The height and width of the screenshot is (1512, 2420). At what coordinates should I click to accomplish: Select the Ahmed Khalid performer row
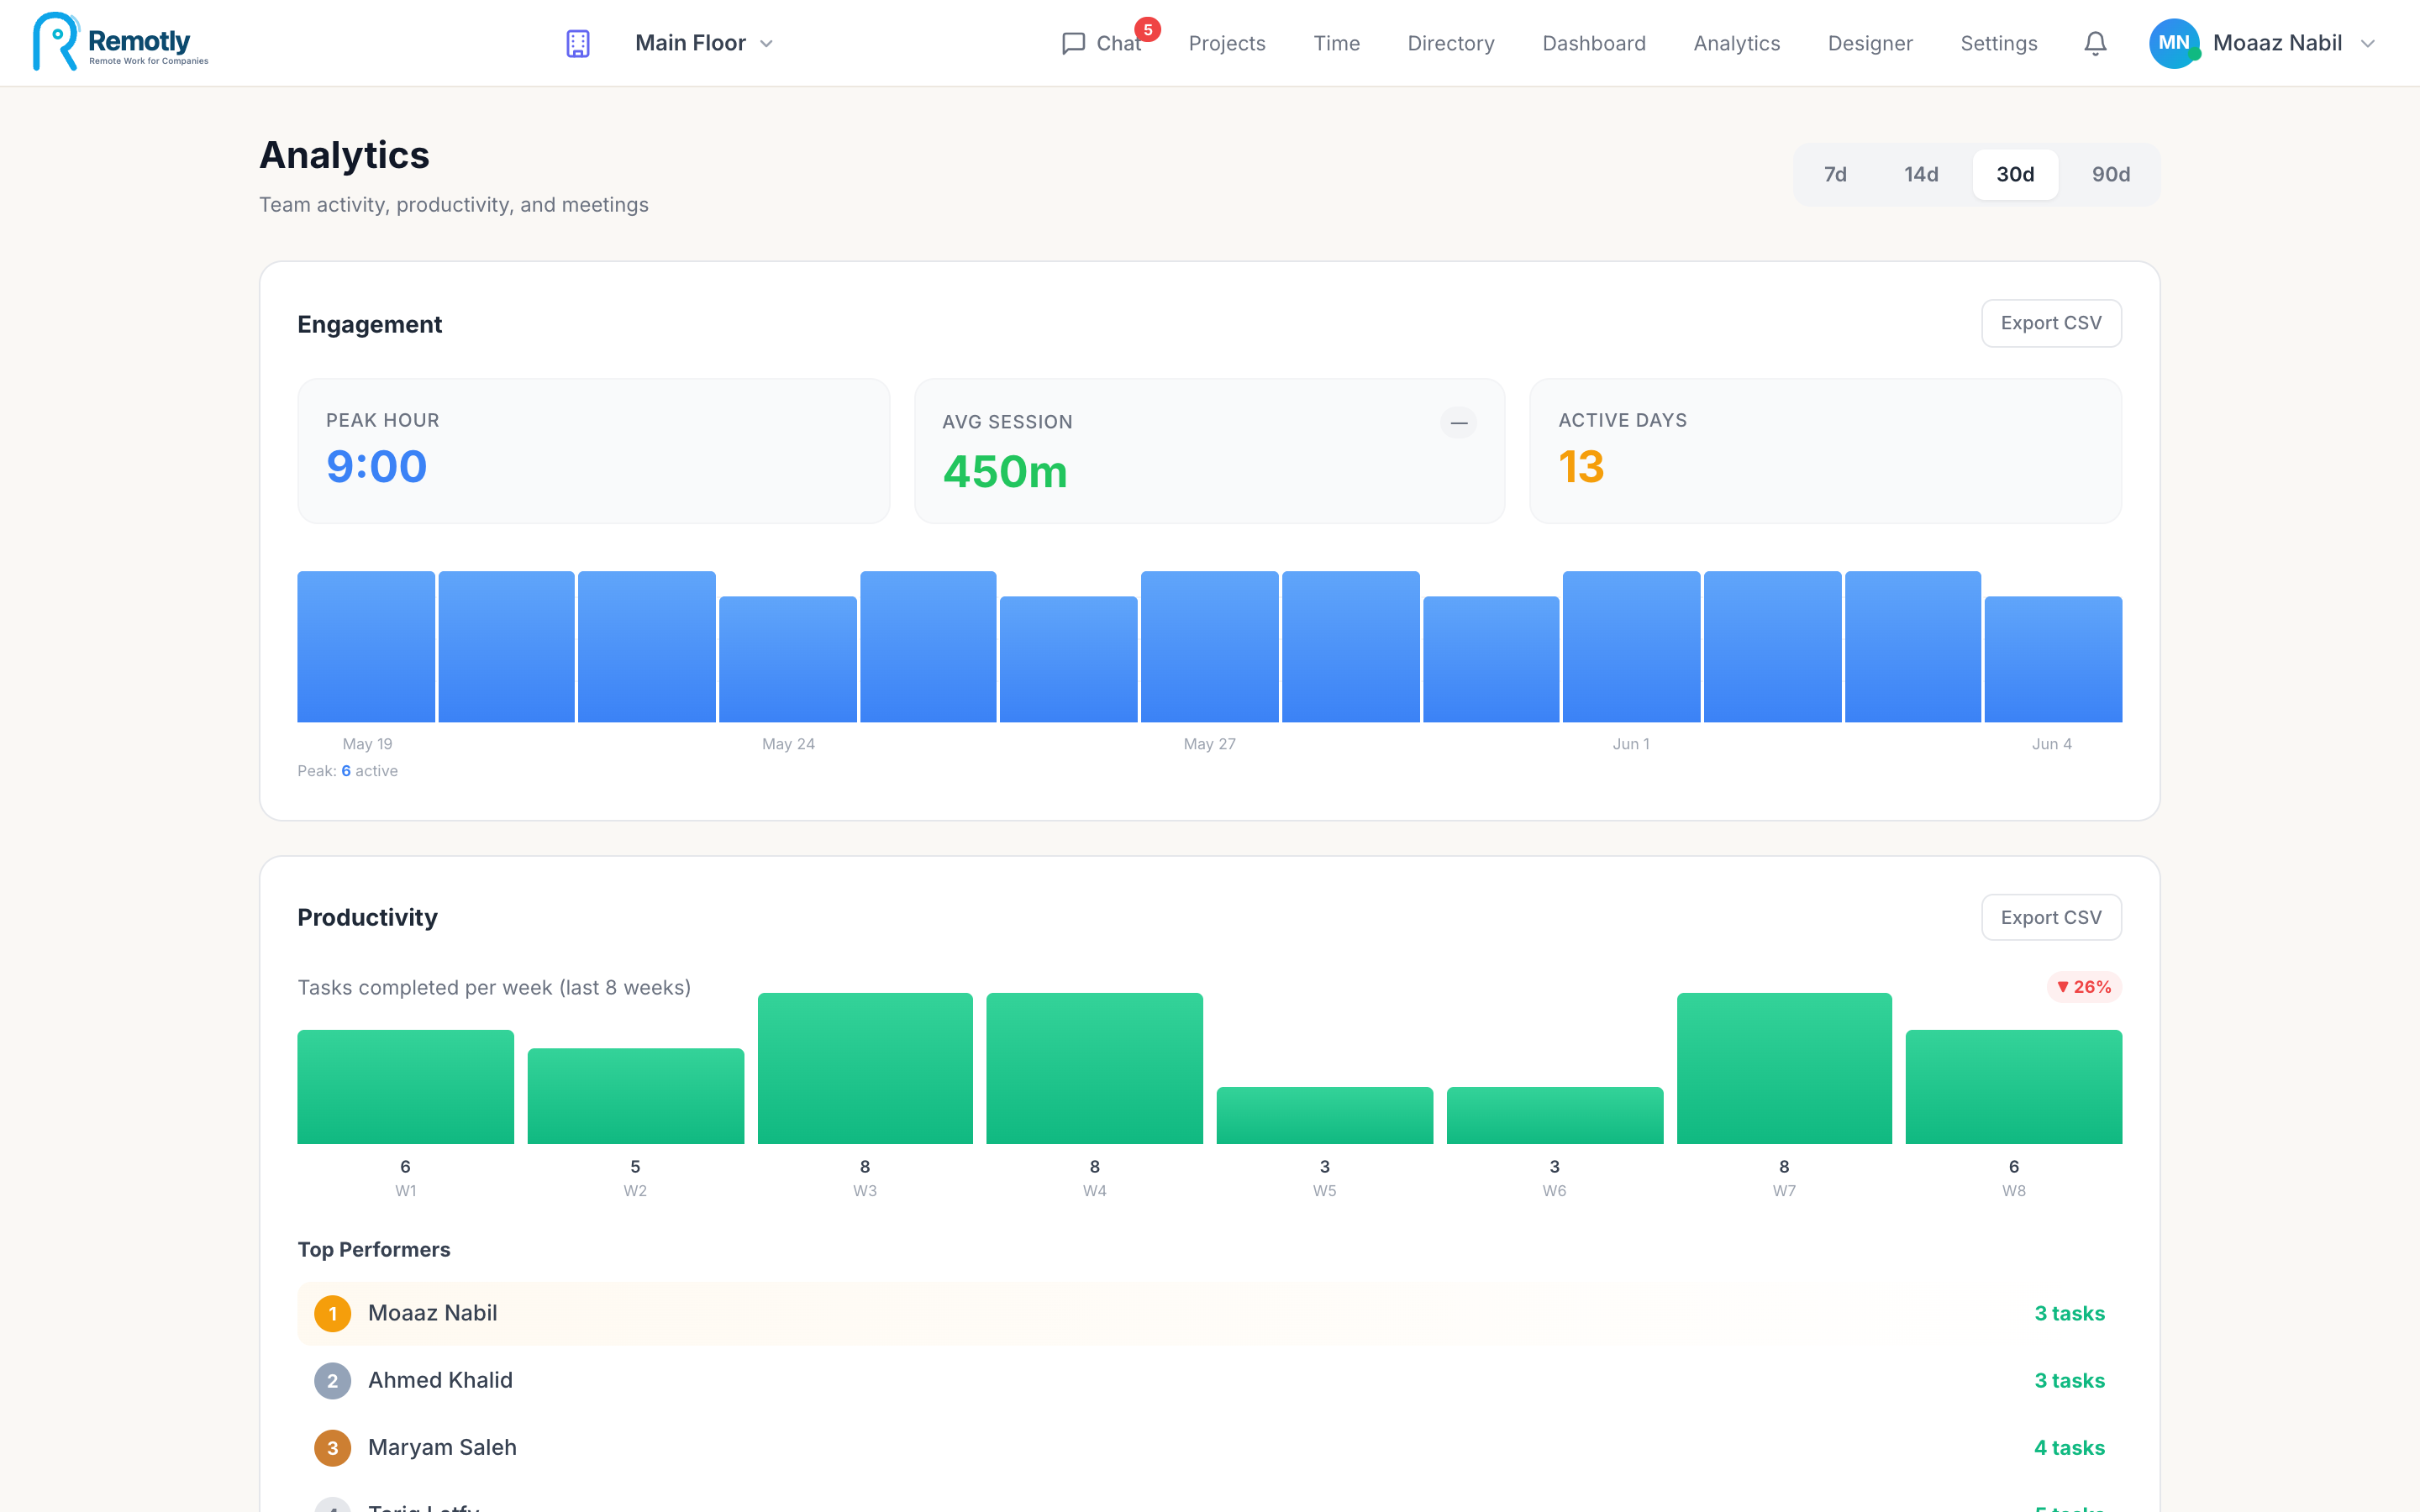(1210, 1381)
